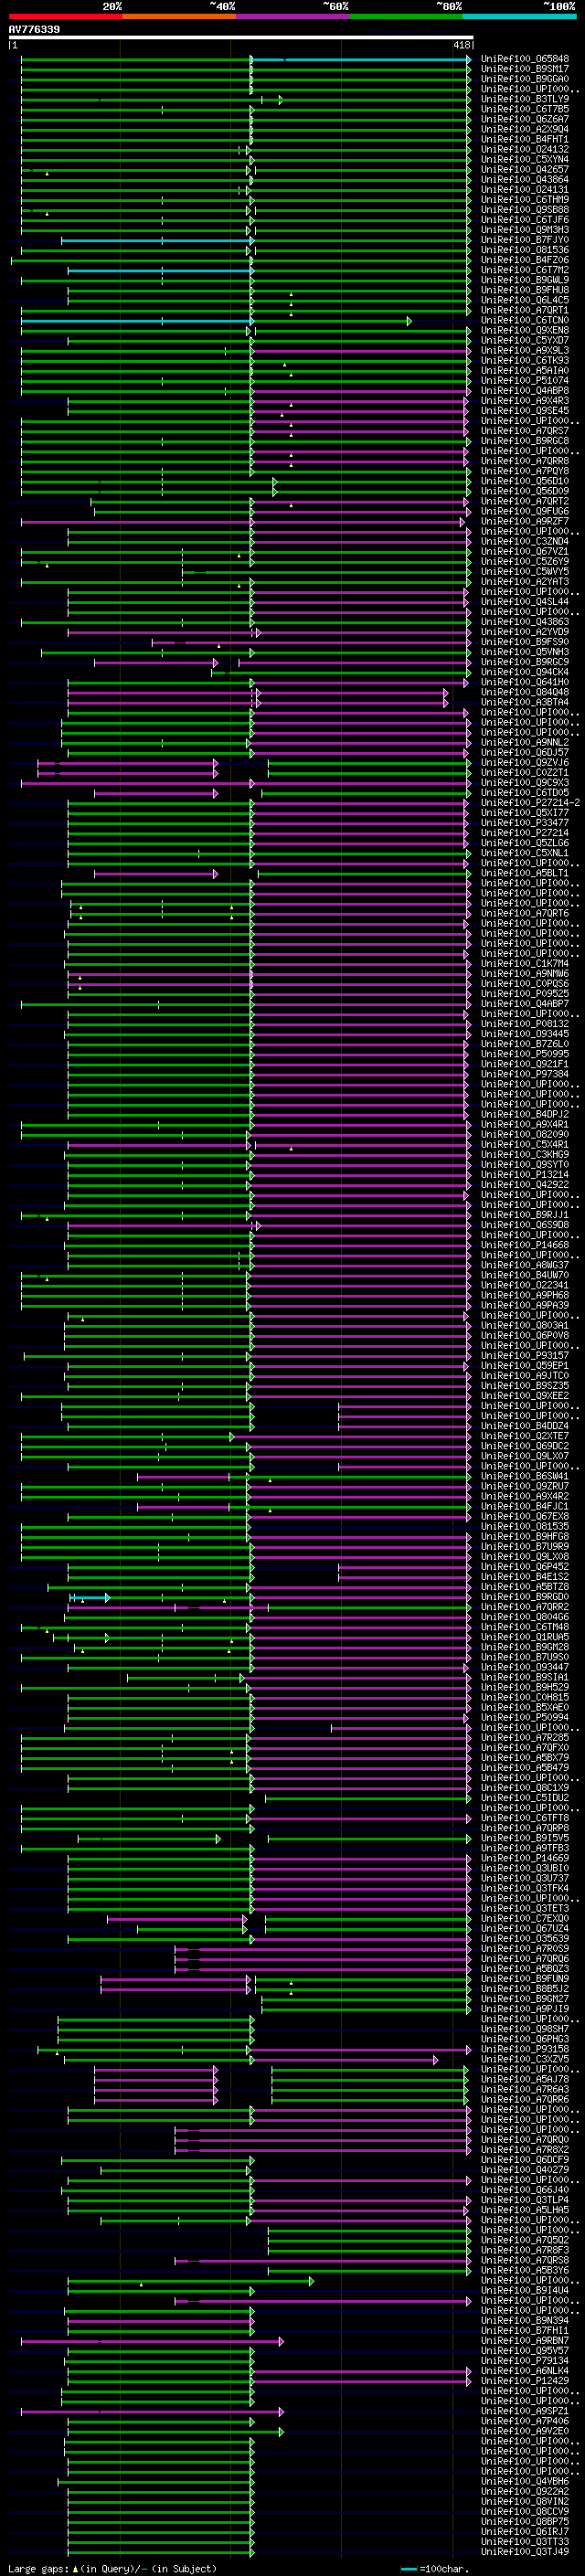Image resolution: width=585 pixels, height=2576 pixels.
Task: Click the UniRef100_Q3TJ49 label
Action: [x=525, y=2551]
